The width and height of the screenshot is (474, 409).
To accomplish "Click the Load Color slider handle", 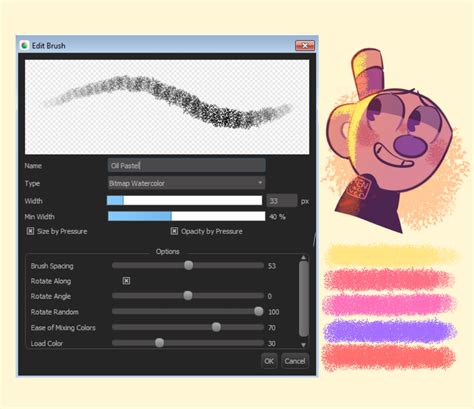I will pos(160,343).
